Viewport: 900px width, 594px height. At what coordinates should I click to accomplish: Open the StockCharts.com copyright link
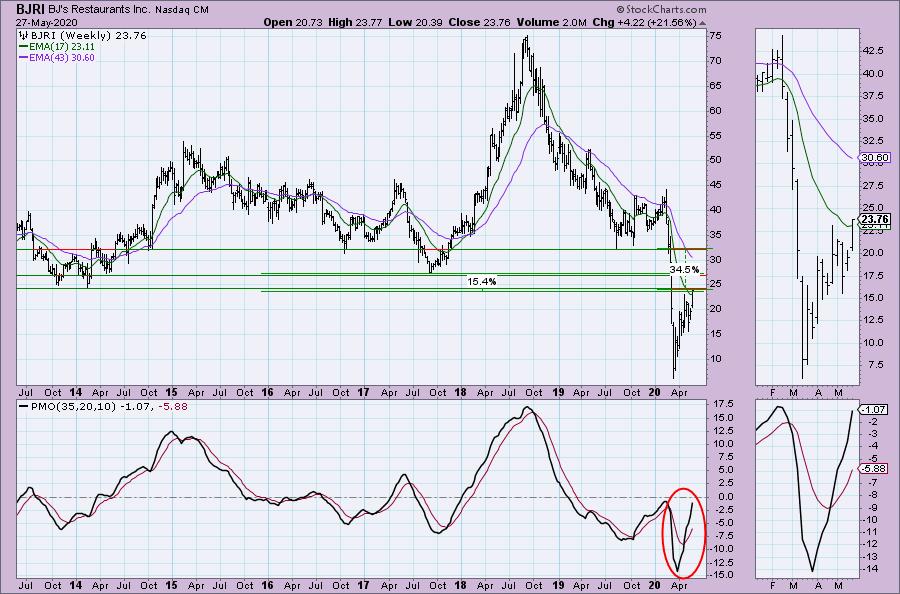661,9
